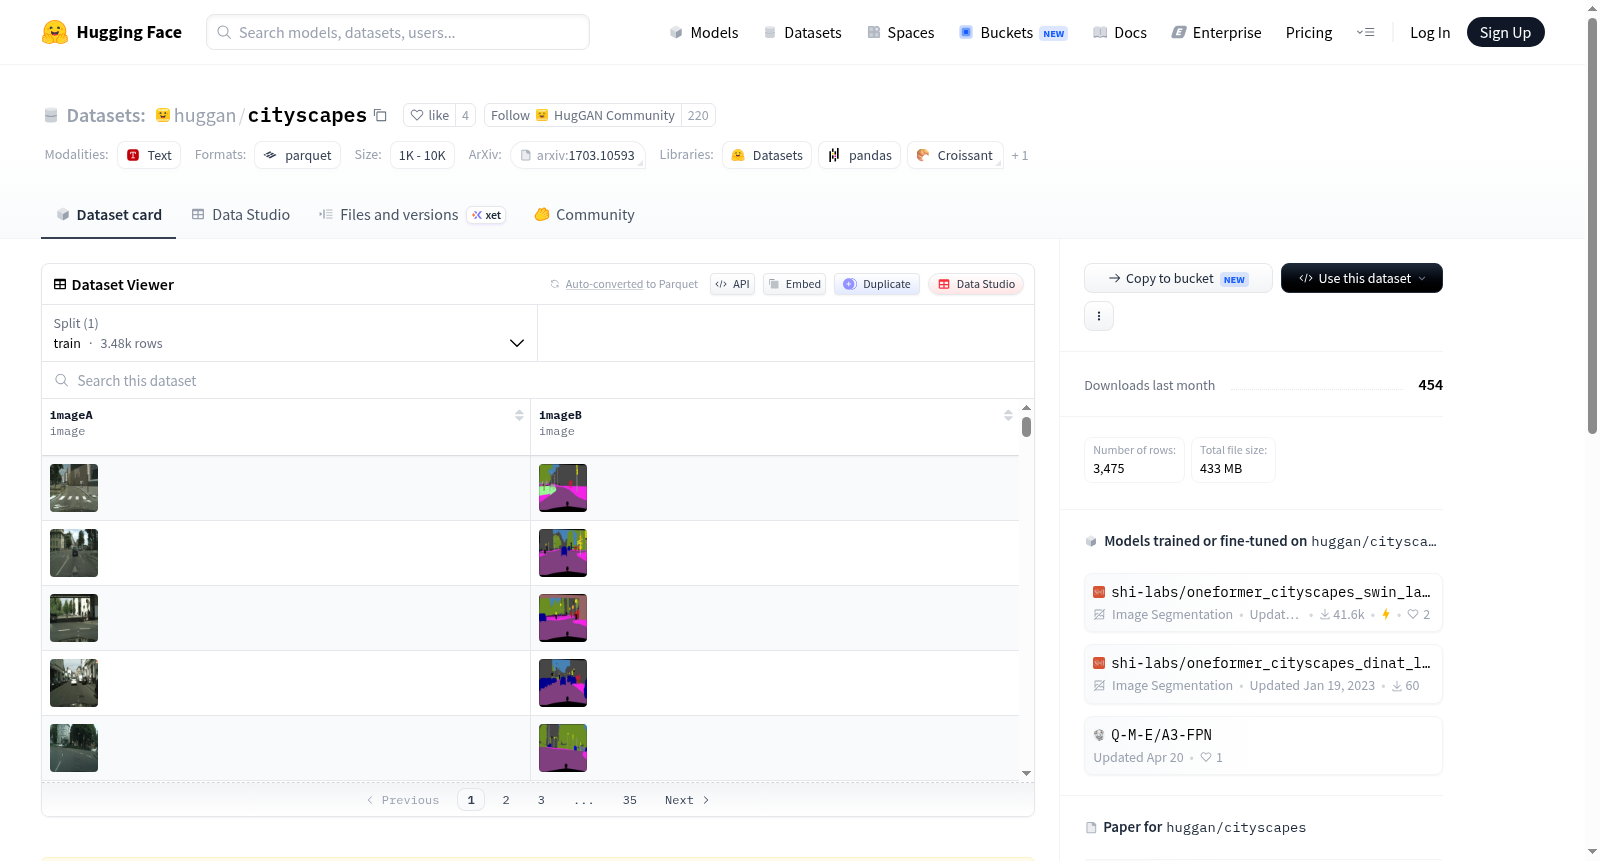This screenshot has height=861, width=1600.
Task: Open the Datasets nav item
Action: (802, 32)
